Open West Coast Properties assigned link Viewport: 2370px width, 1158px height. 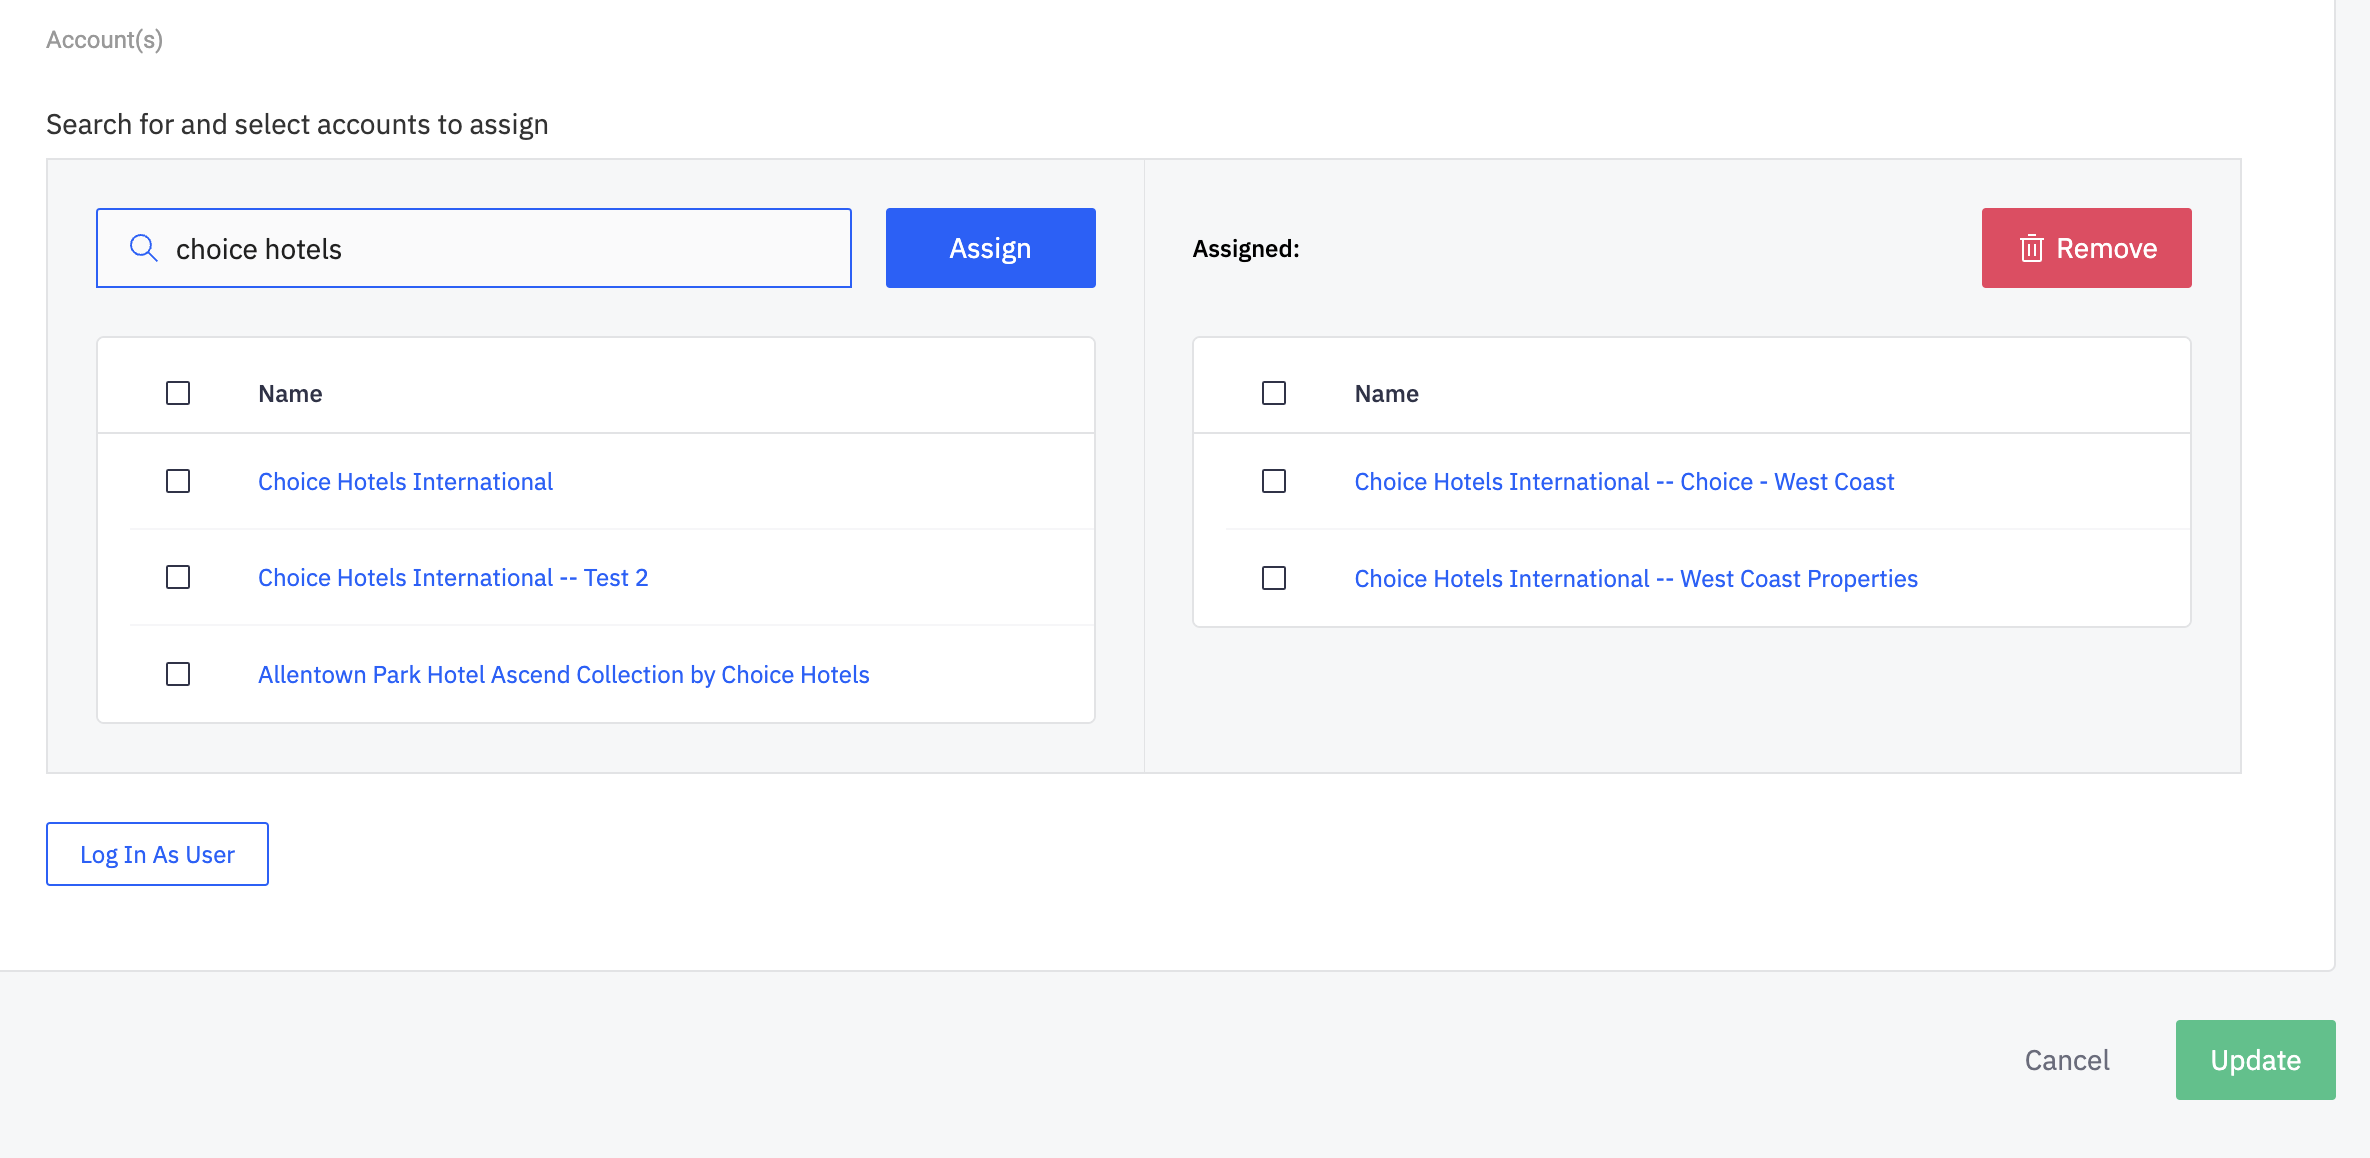1636,578
